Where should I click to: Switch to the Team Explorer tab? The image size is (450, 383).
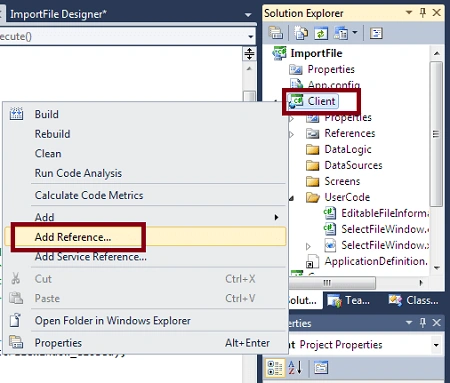[x=349, y=301]
